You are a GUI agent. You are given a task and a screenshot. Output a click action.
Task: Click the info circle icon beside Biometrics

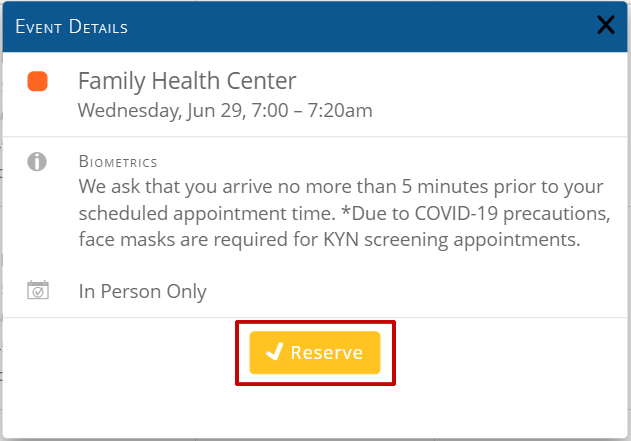[37, 162]
